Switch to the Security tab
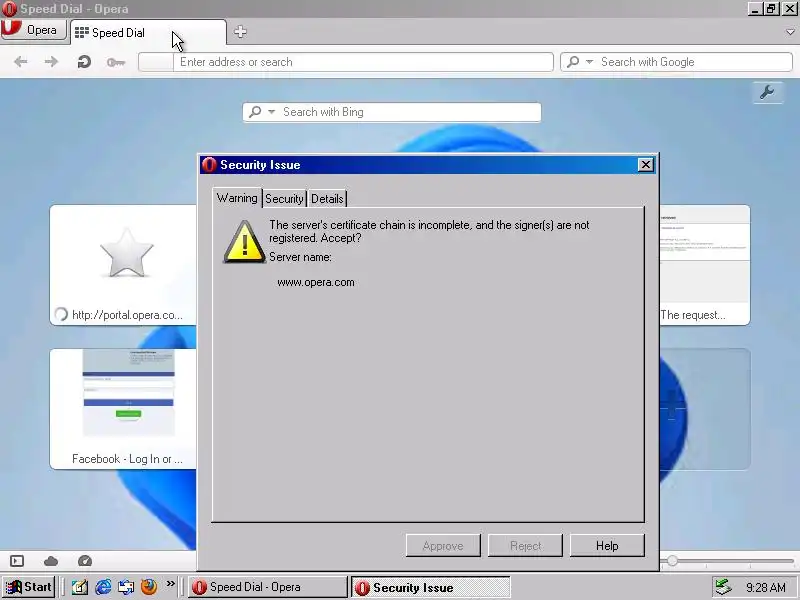 tap(284, 199)
